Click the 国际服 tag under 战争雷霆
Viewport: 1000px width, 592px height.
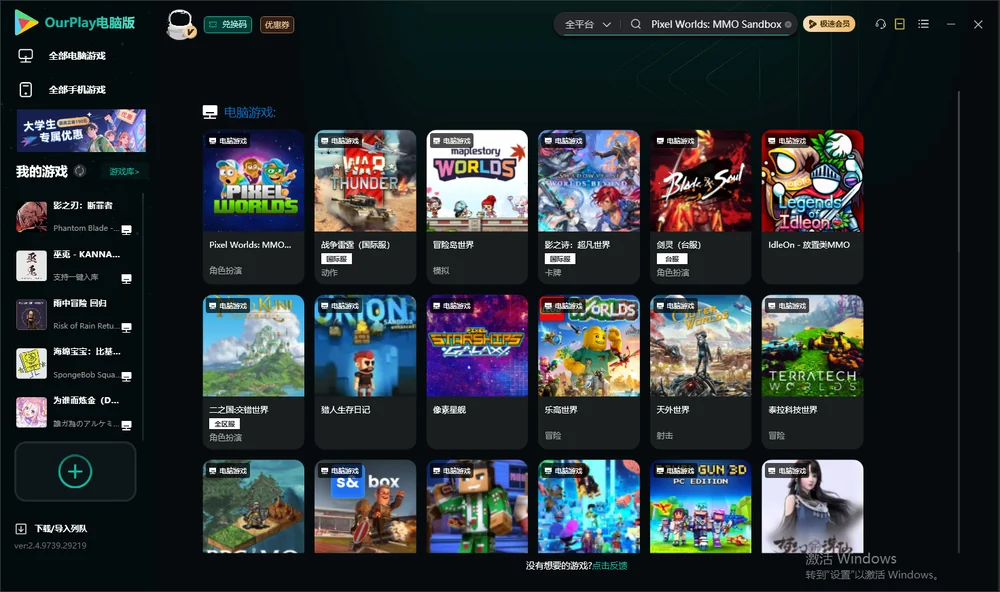[x=336, y=259]
